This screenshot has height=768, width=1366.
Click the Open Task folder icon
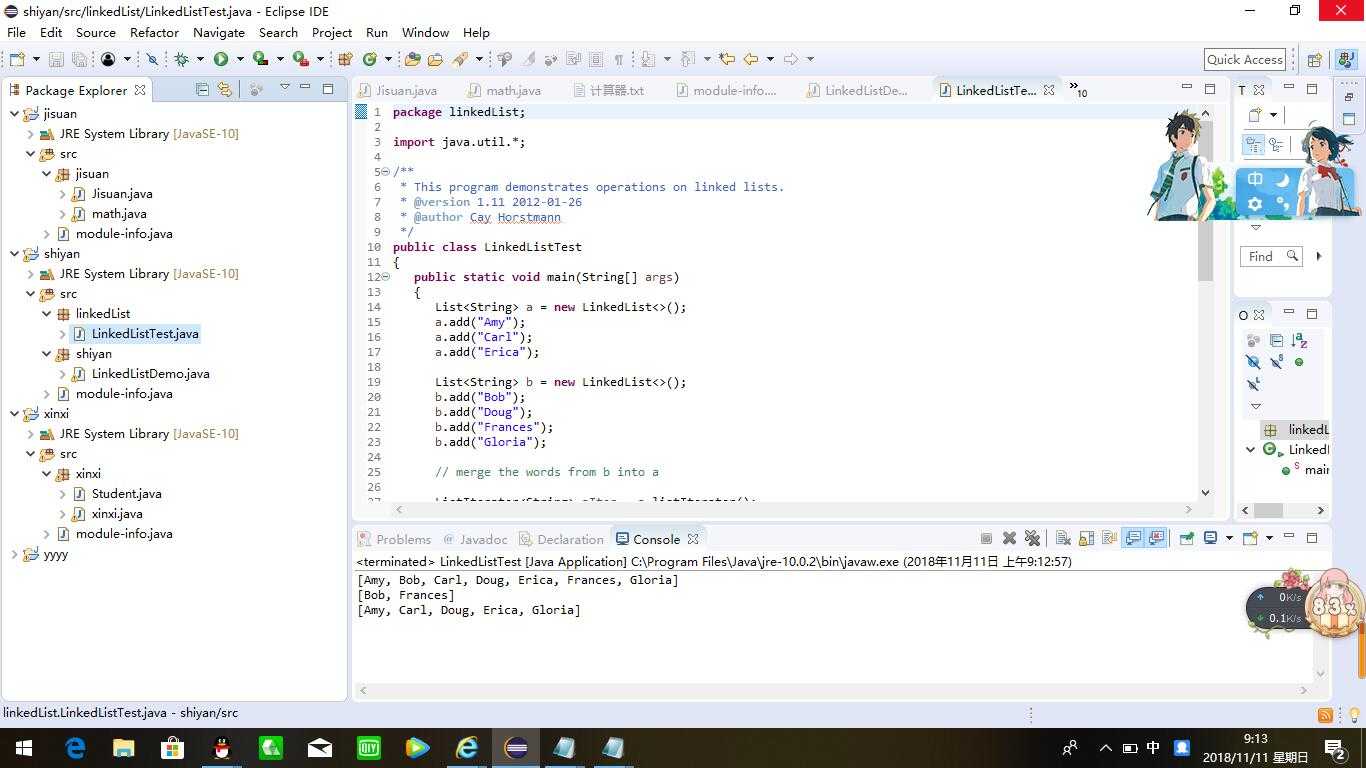click(x=435, y=59)
